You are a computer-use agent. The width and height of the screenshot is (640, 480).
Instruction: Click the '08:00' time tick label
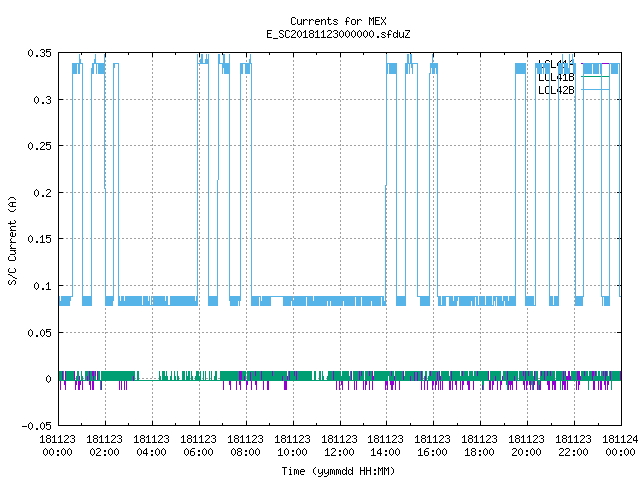coord(245,452)
